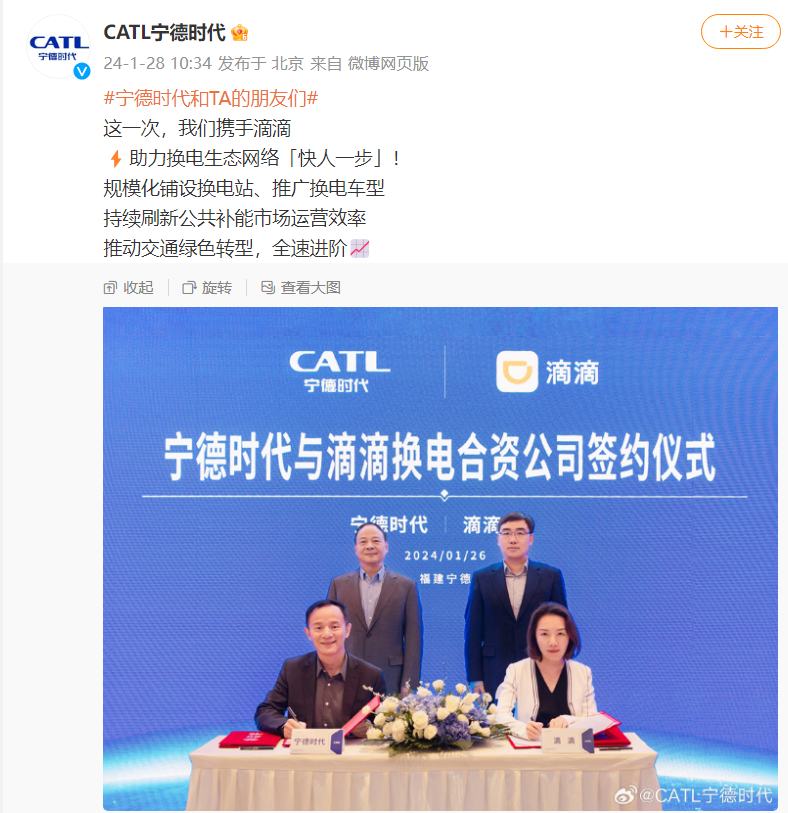This screenshot has height=813, width=788.
Task: Collapse the image with 收起
Action: pos(129,287)
